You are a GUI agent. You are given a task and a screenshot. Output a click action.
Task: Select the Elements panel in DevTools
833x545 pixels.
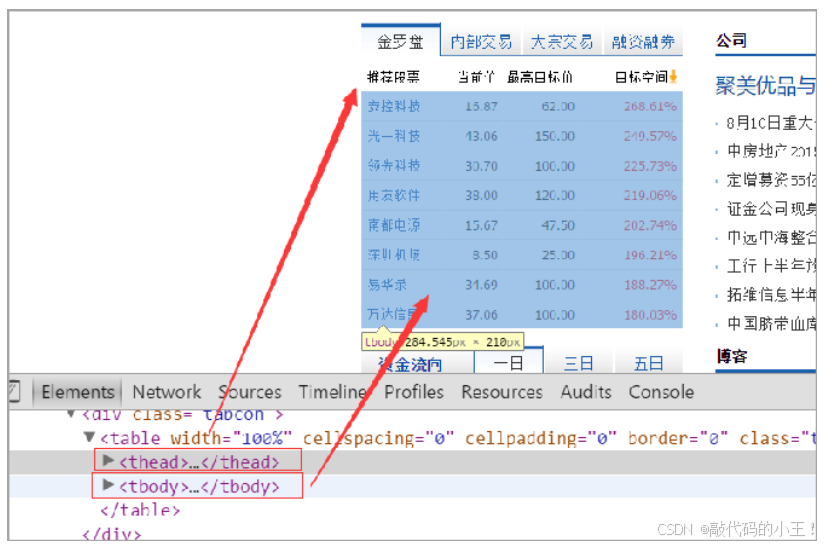(78, 392)
